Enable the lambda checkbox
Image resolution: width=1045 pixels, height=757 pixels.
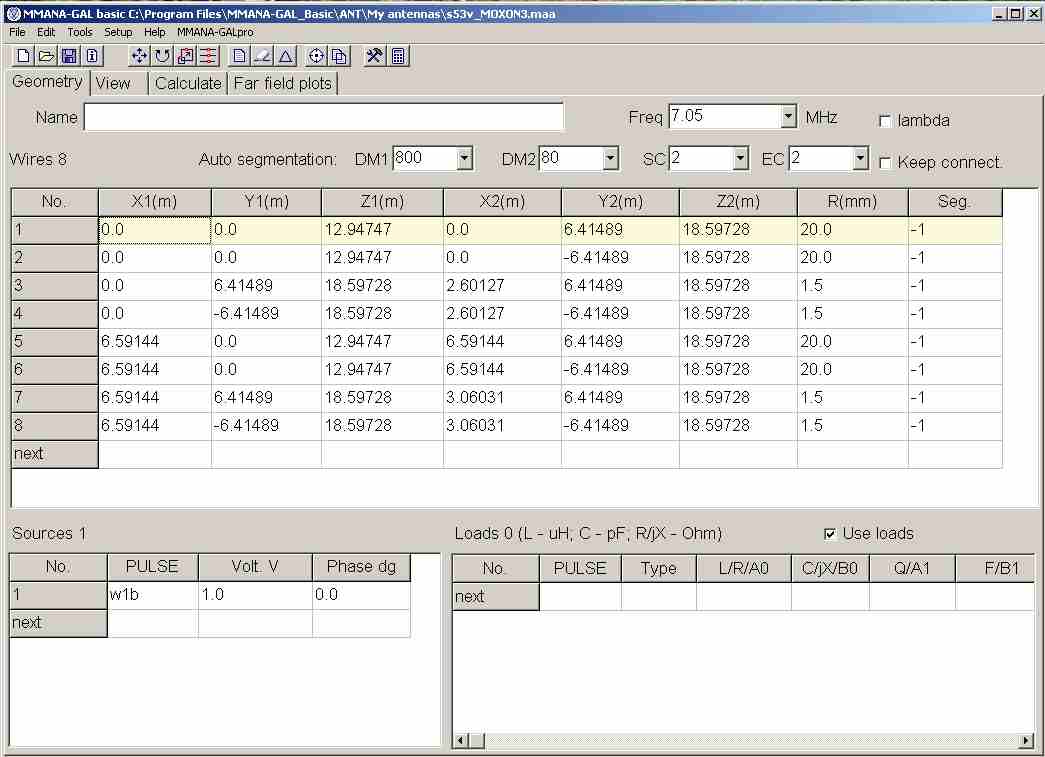(885, 121)
